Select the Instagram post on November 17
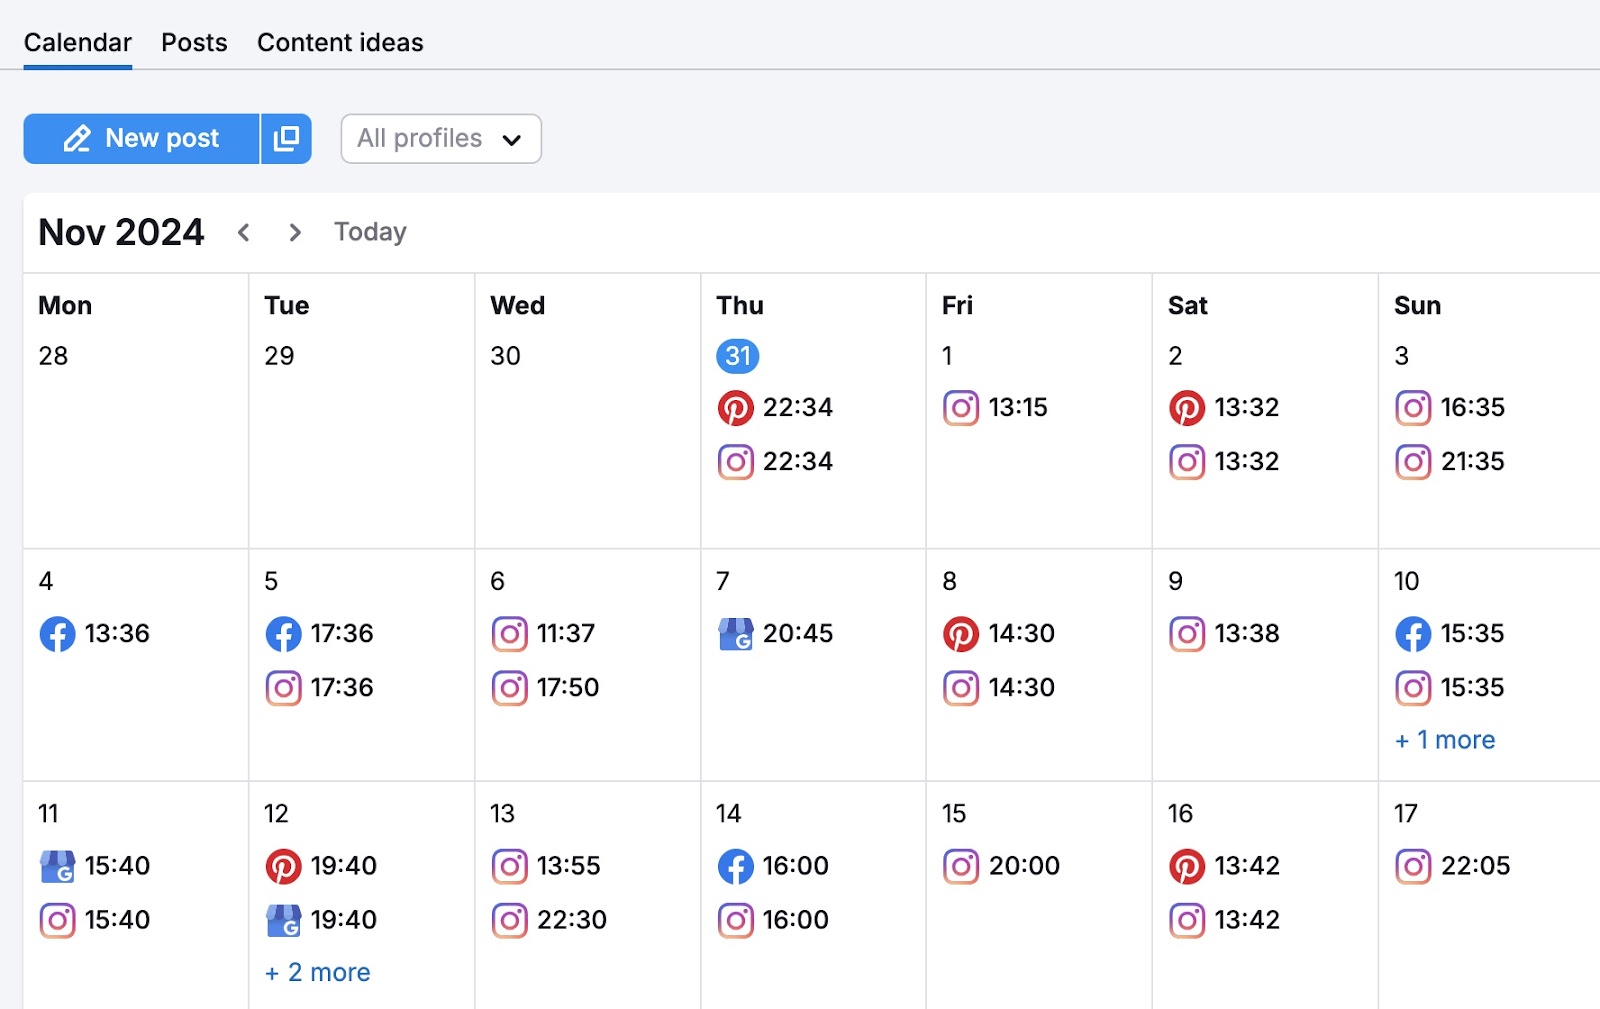Screen dimensions: 1600x1009 pyautogui.click(x=1413, y=866)
